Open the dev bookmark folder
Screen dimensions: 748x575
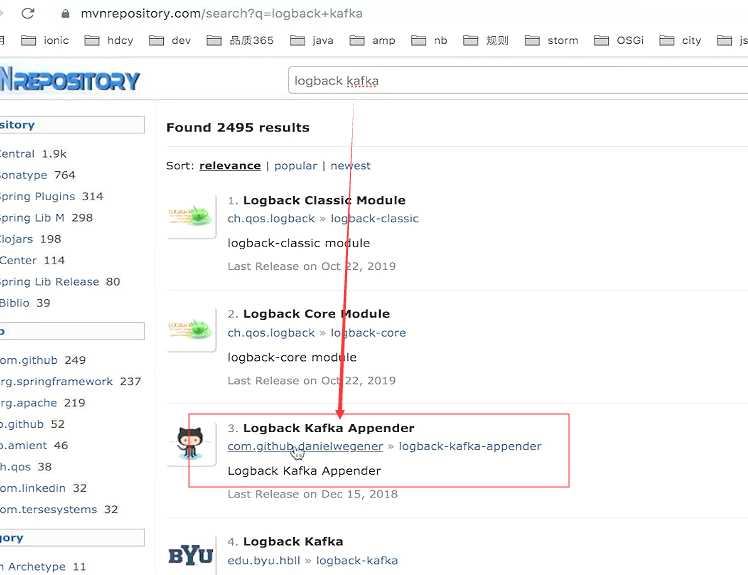[x=170, y=41]
